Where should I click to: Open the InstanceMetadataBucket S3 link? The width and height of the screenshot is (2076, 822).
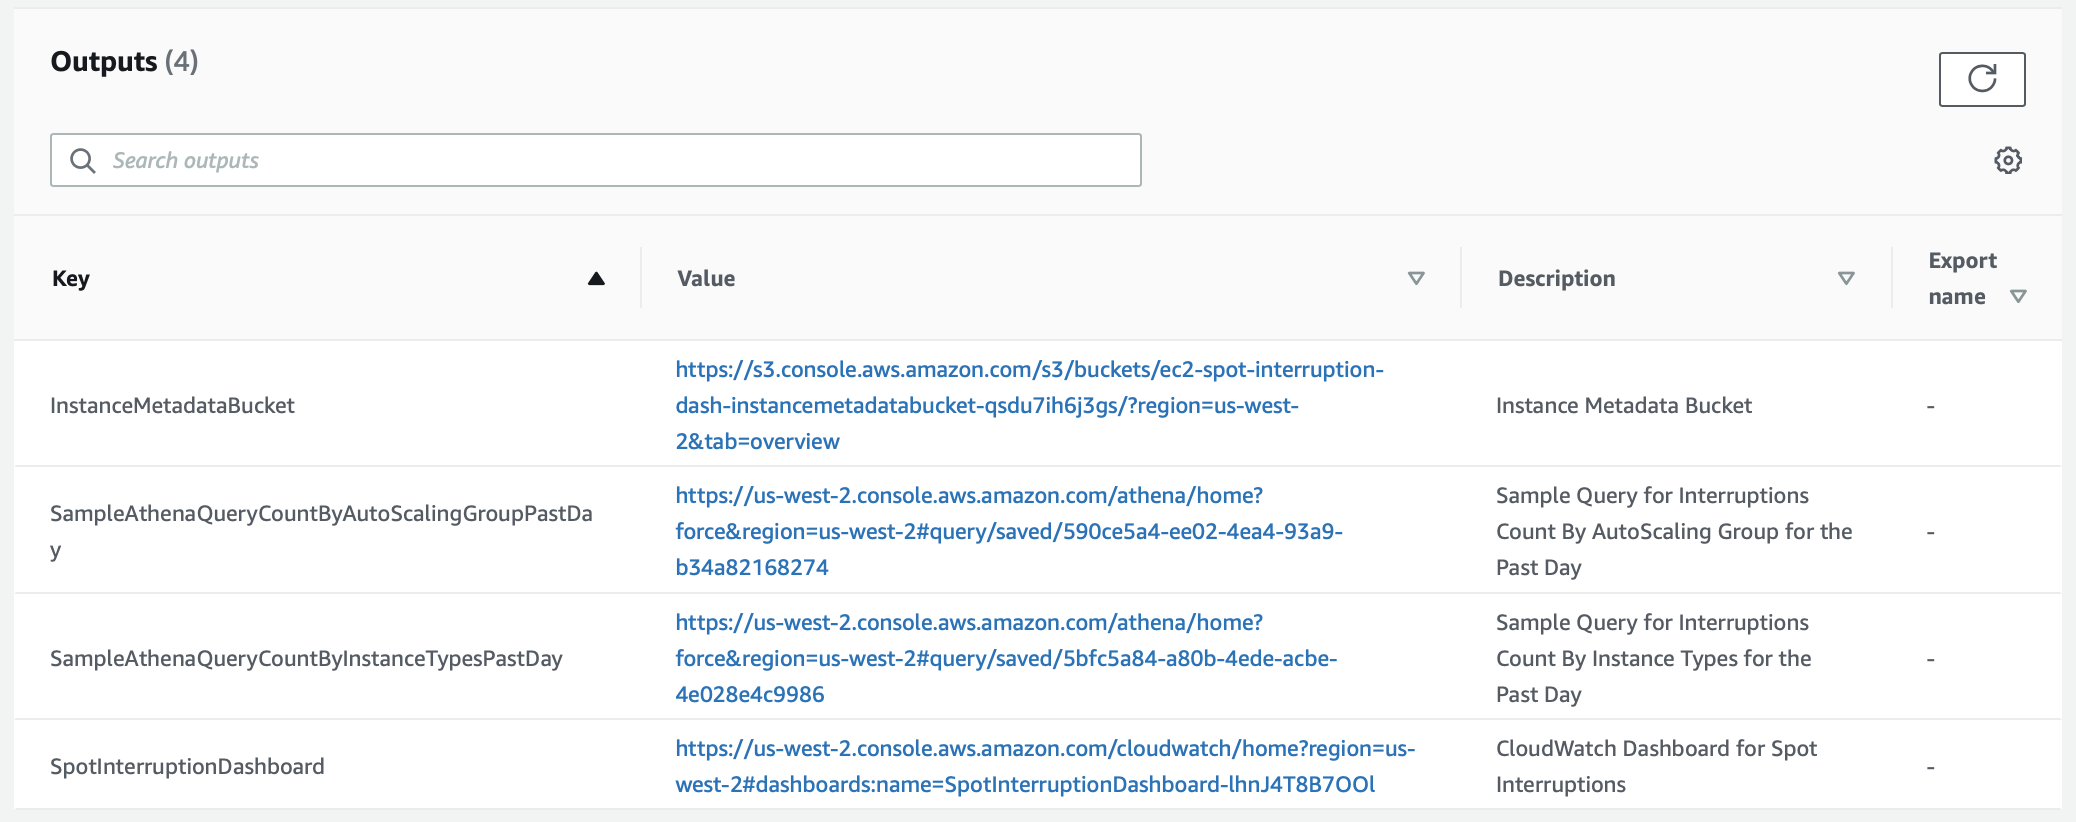[x=1029, y=405]
